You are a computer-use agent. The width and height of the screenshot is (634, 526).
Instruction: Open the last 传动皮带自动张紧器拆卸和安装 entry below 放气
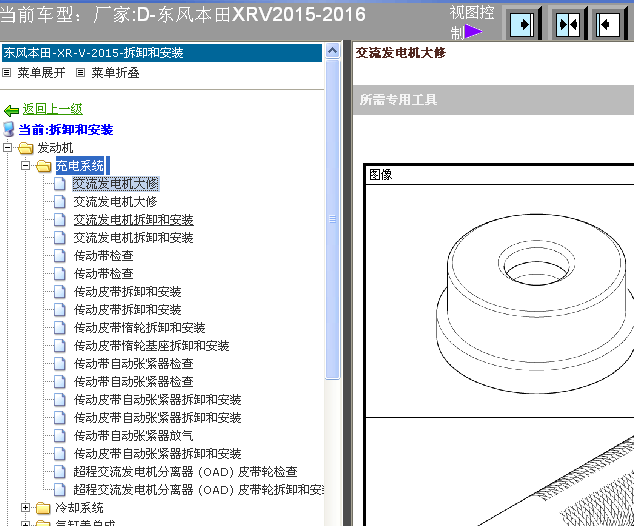pos(158,454)
